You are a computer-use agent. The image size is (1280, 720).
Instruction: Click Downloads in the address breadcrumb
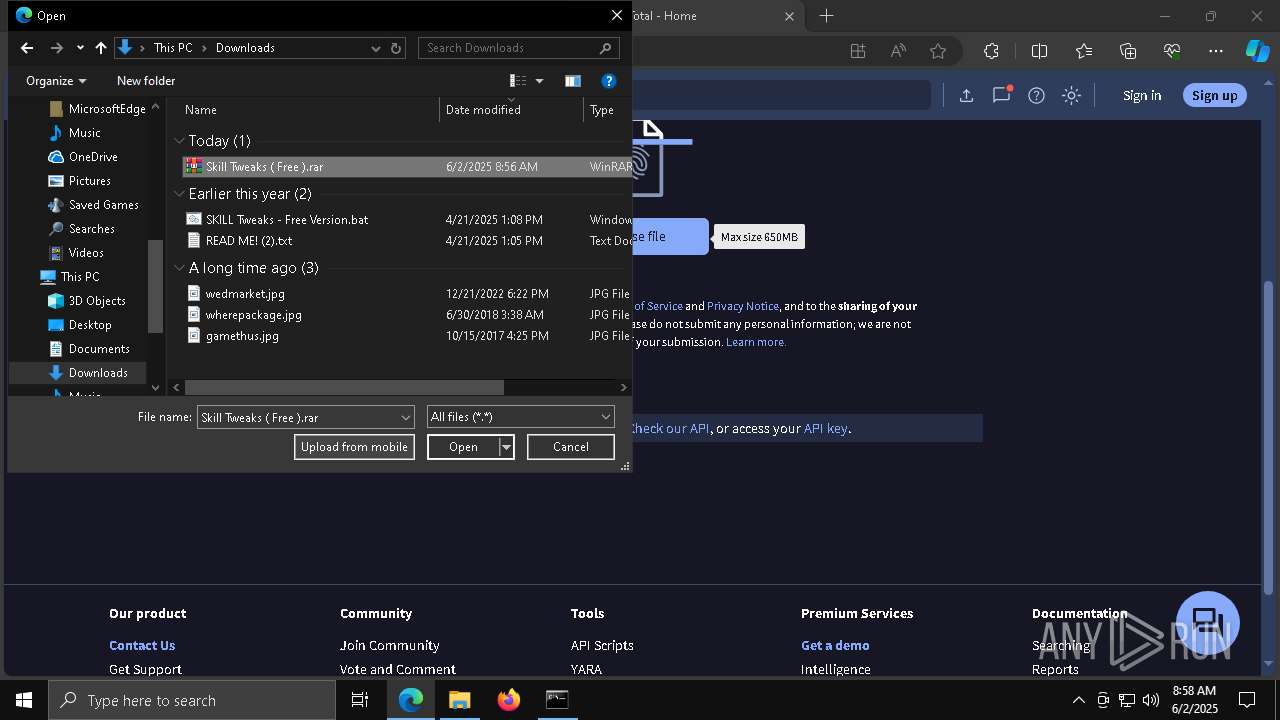(x=245, y=48)
